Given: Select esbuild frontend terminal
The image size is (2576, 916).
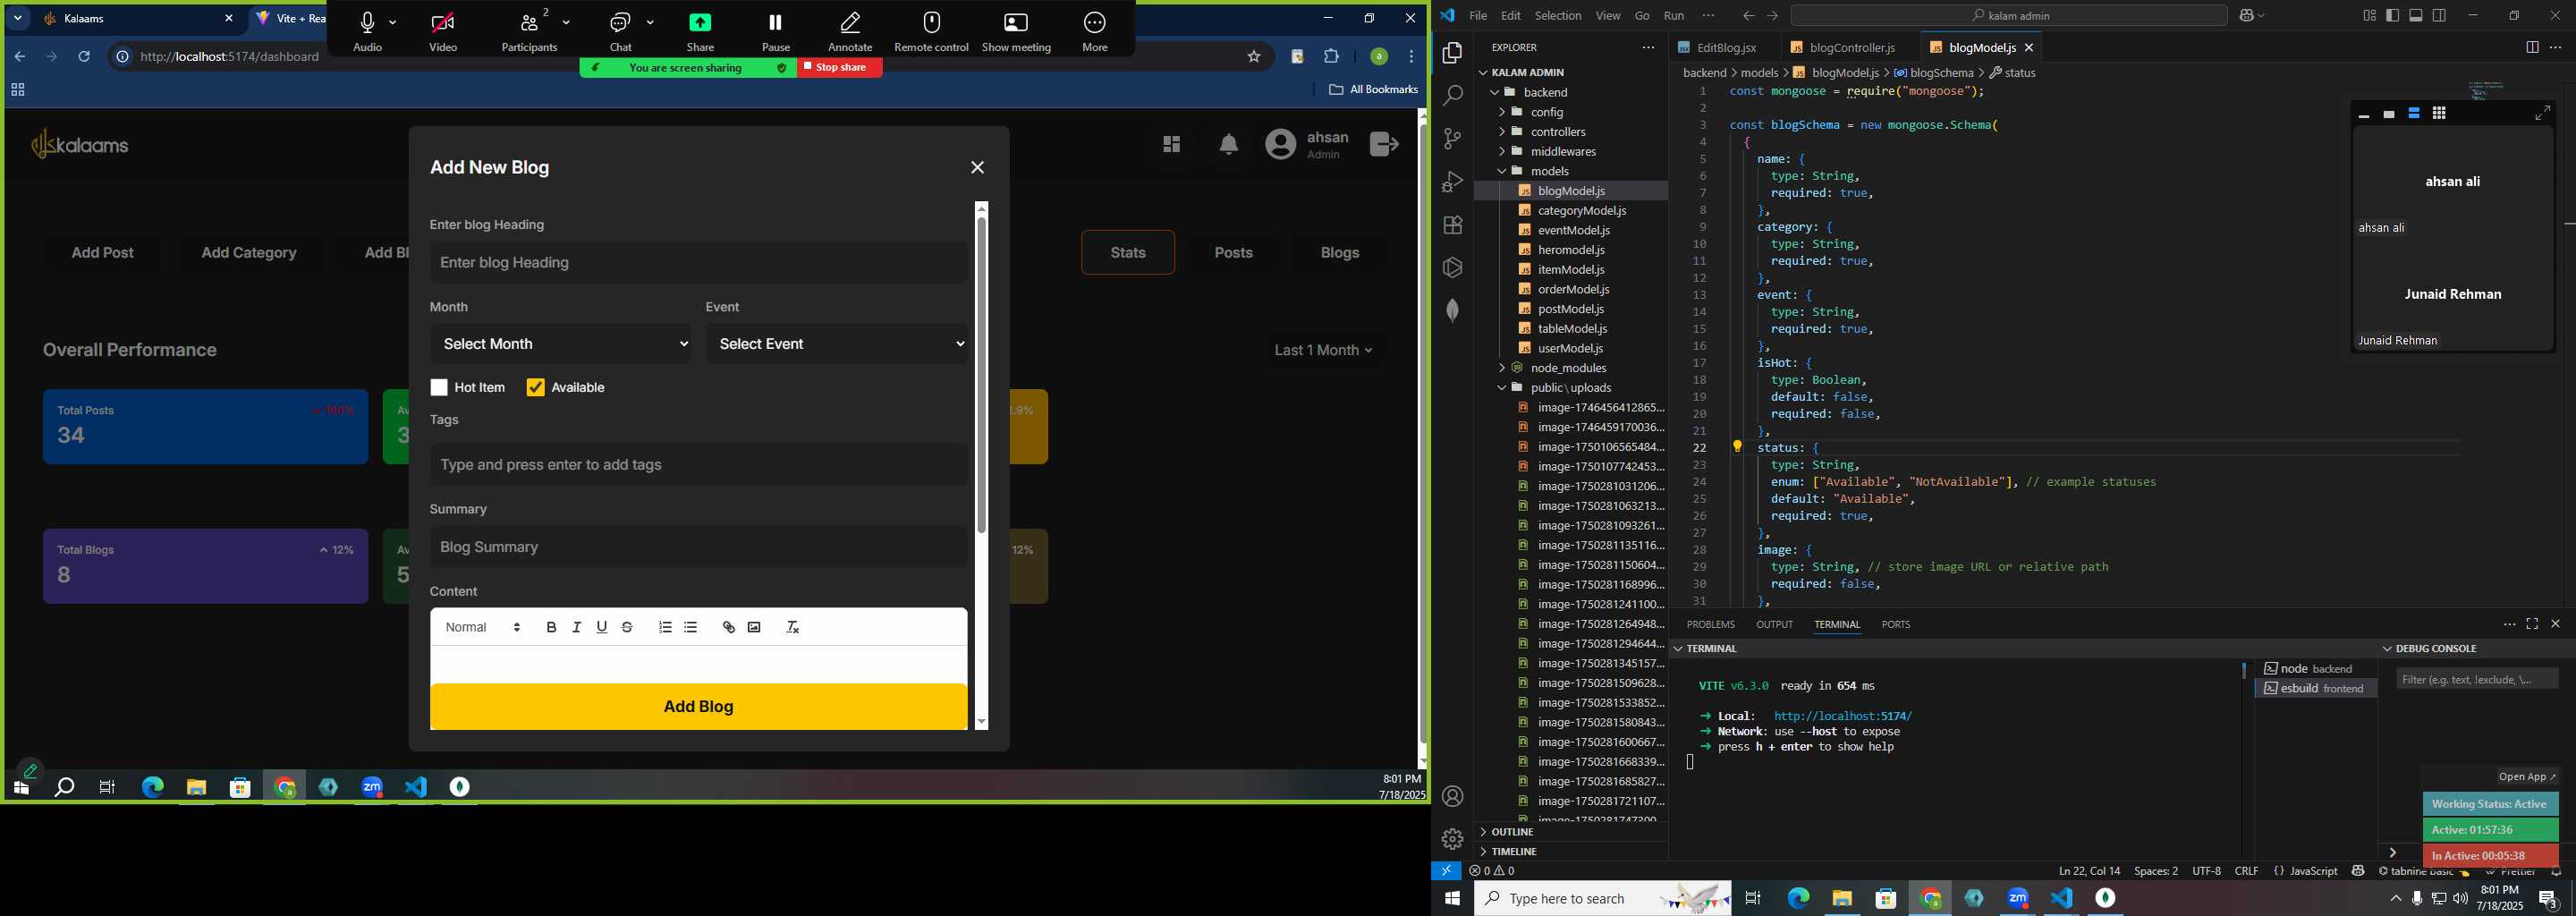Looking at the screenshot, I should (2316, 689).
